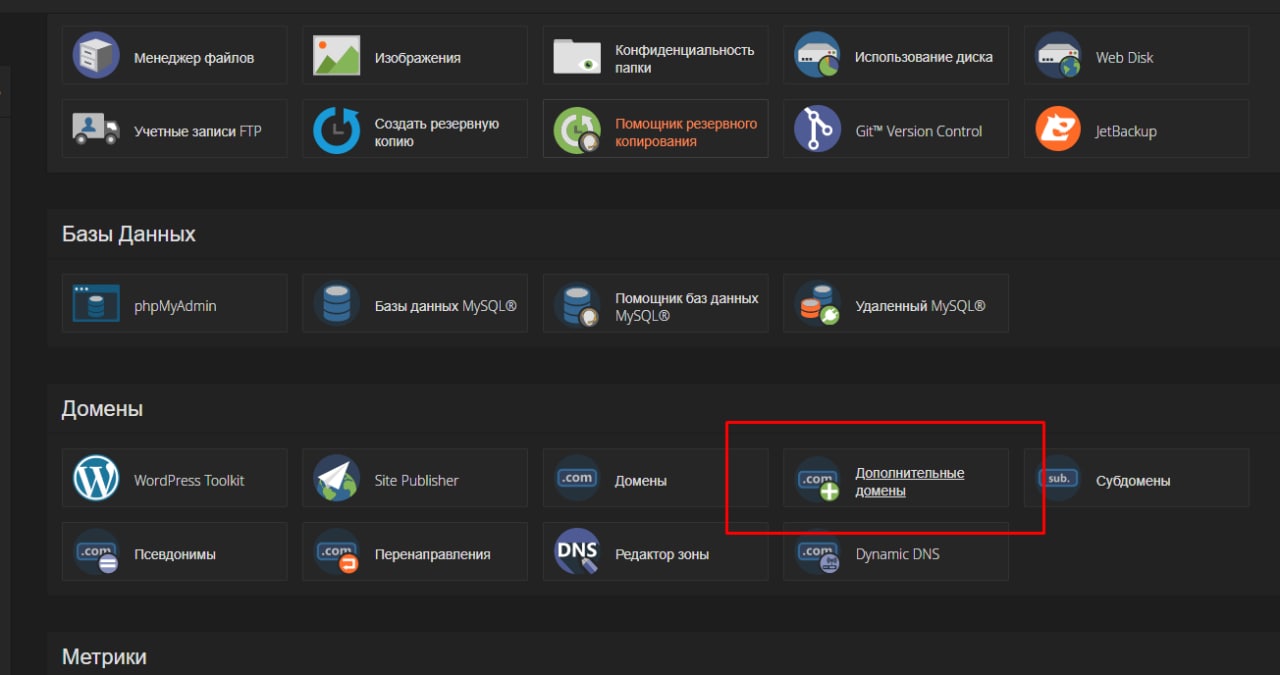
Task: Follow the Конфиденциальность папки link
Action: pos(685,59)
